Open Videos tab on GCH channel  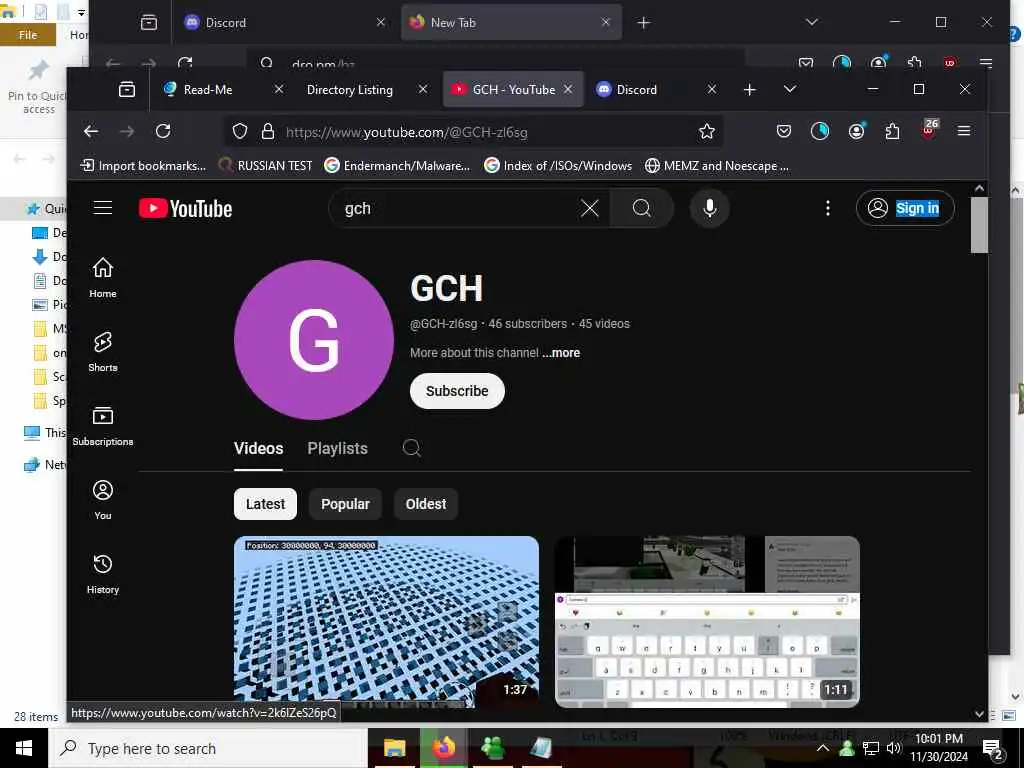point(259,448)
